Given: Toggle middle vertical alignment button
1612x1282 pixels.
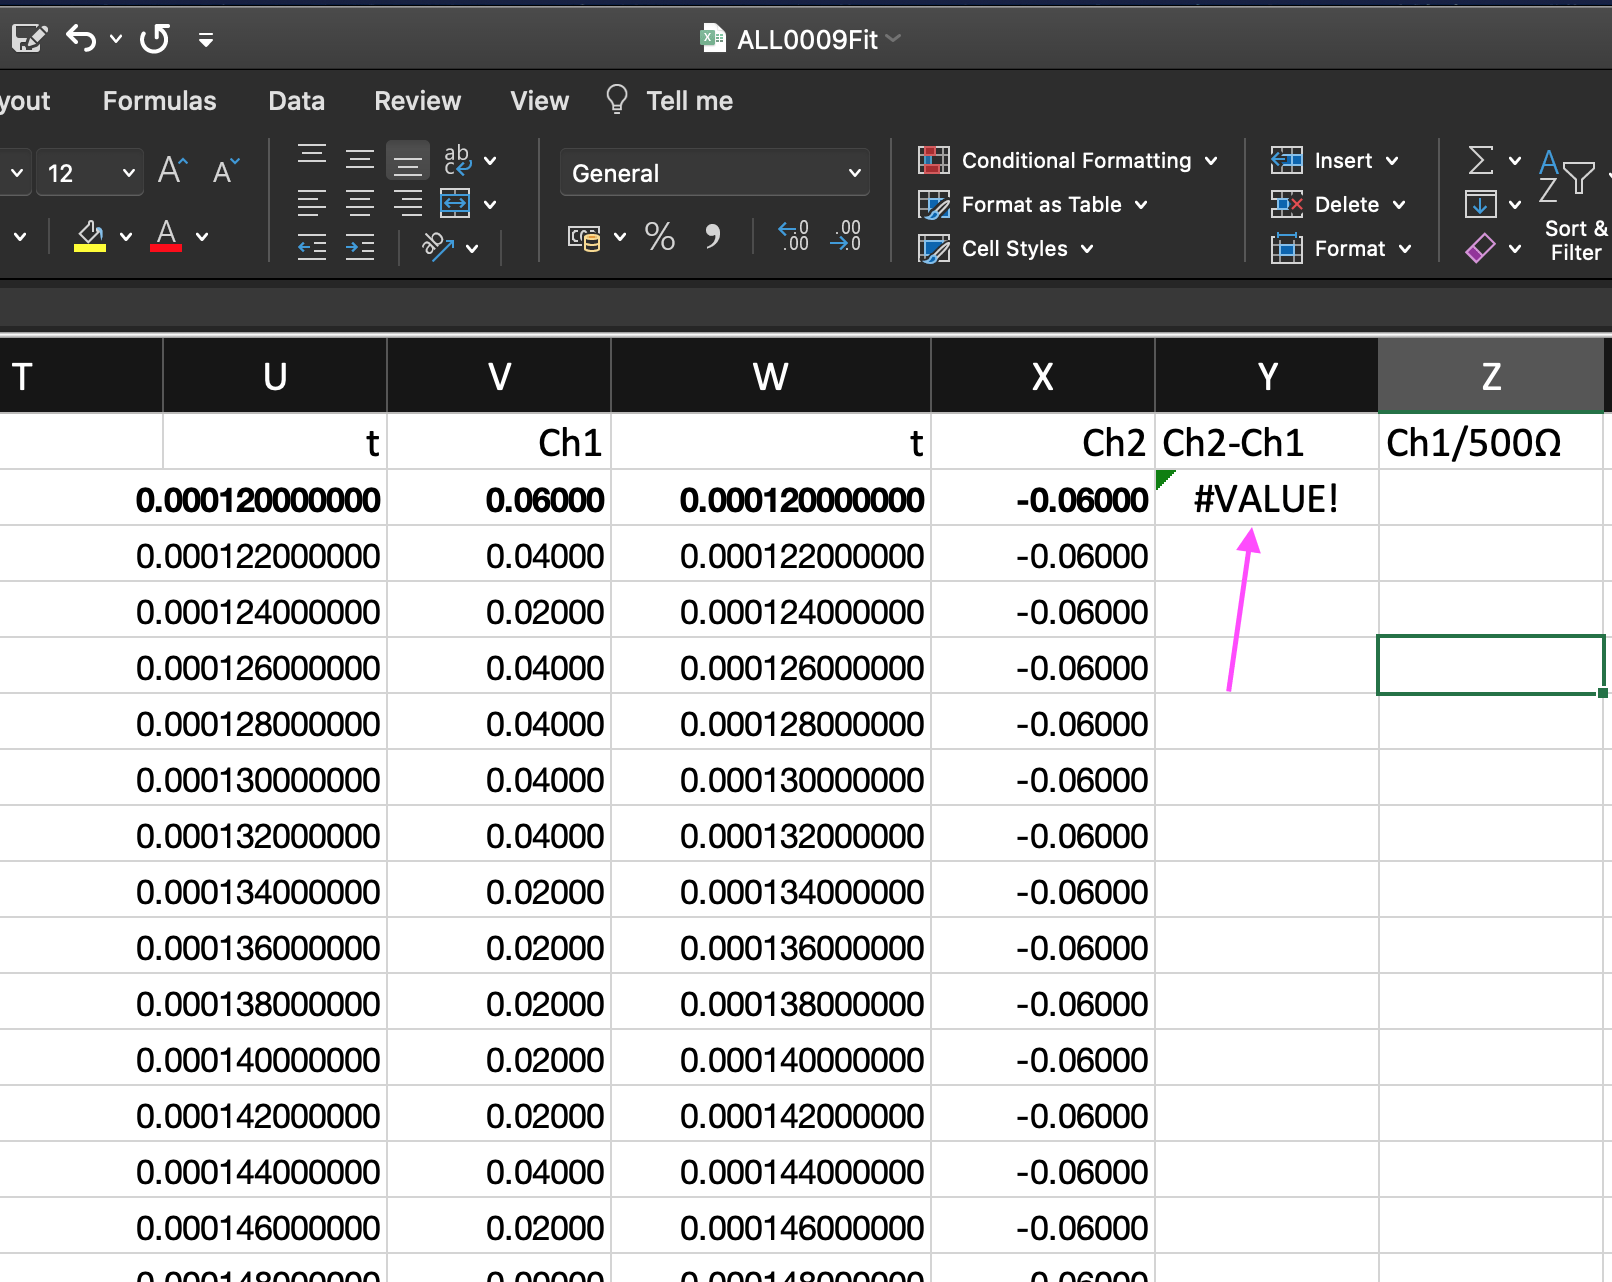Looking at the screenshot, I should click(x=360, y=160).
